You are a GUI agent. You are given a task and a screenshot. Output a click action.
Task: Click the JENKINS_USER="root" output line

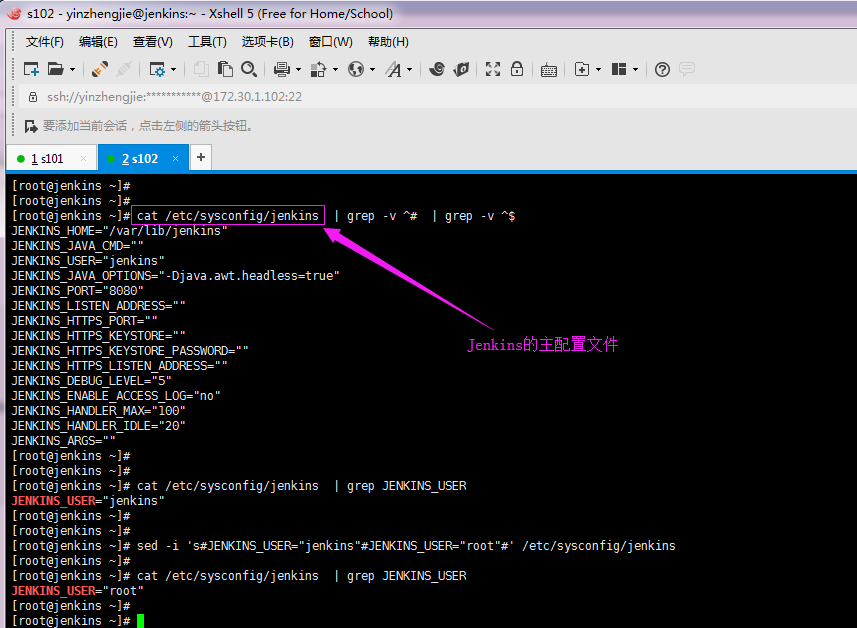pos(78,591)
